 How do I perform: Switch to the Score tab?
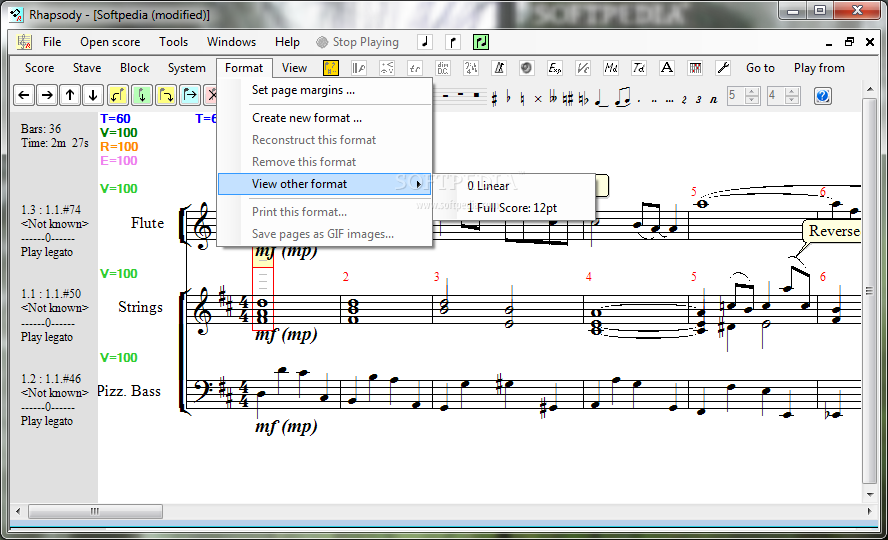click(40, 68)
